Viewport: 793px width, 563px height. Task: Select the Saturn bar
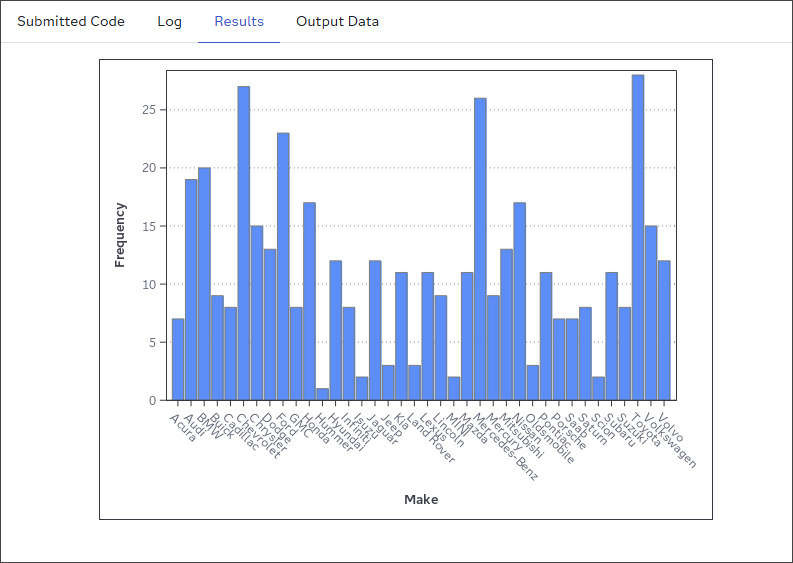[x=585, y=354]
